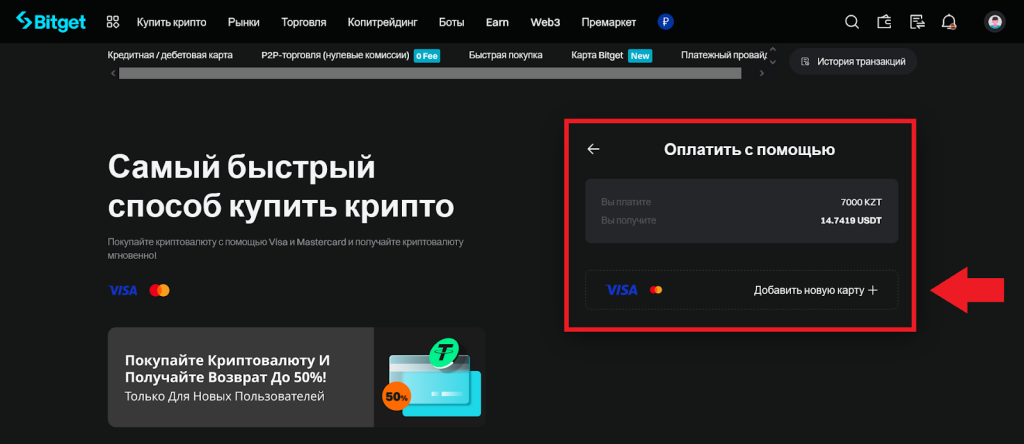Click the tab scrollbar right arrow

[x=761, y=73]
